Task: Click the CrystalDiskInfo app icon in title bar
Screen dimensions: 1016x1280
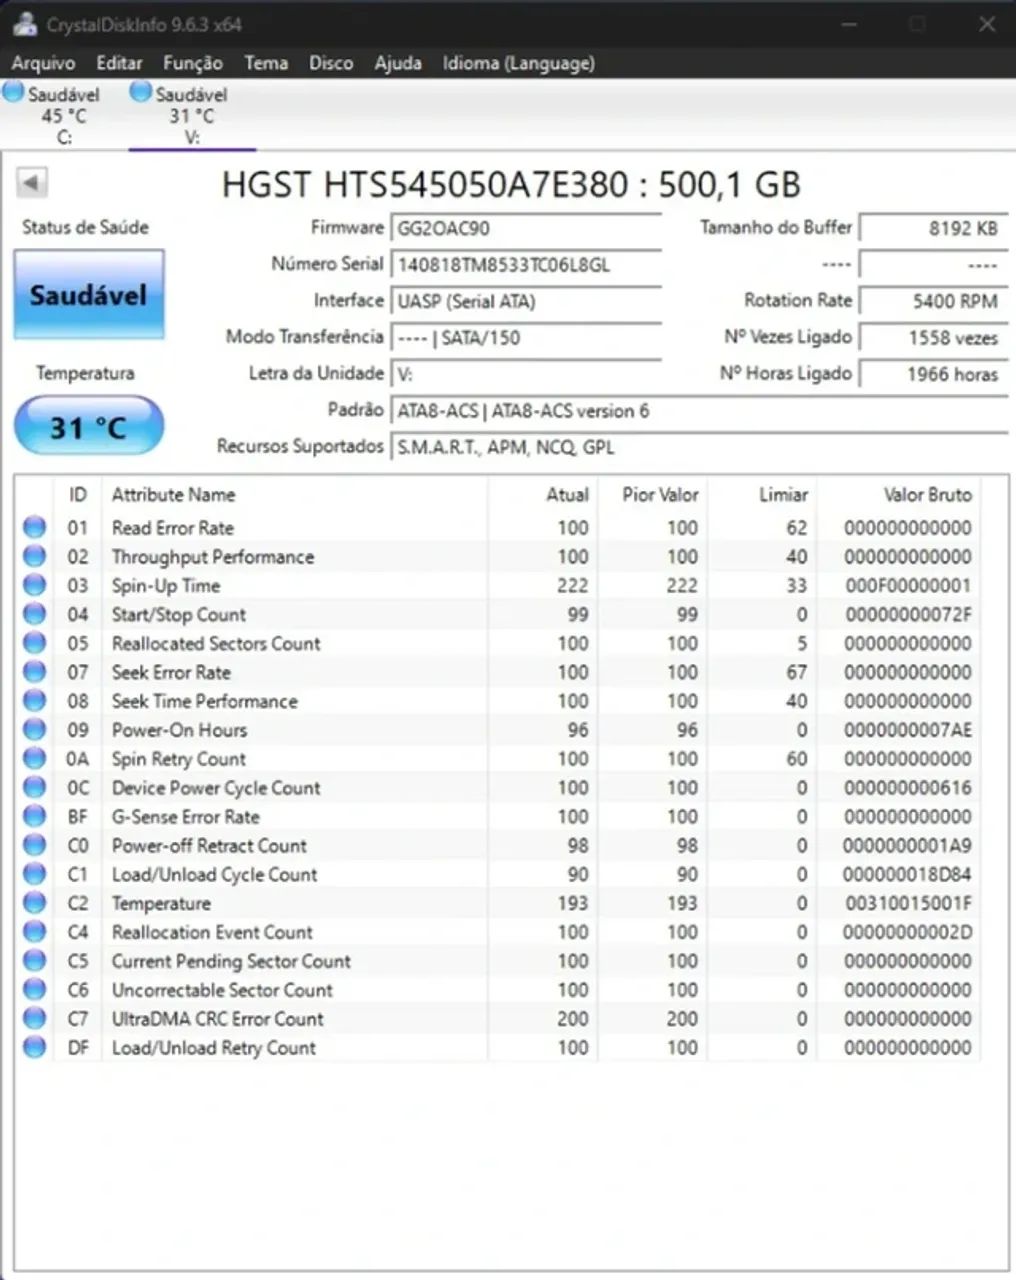Action: click(24, 24)
